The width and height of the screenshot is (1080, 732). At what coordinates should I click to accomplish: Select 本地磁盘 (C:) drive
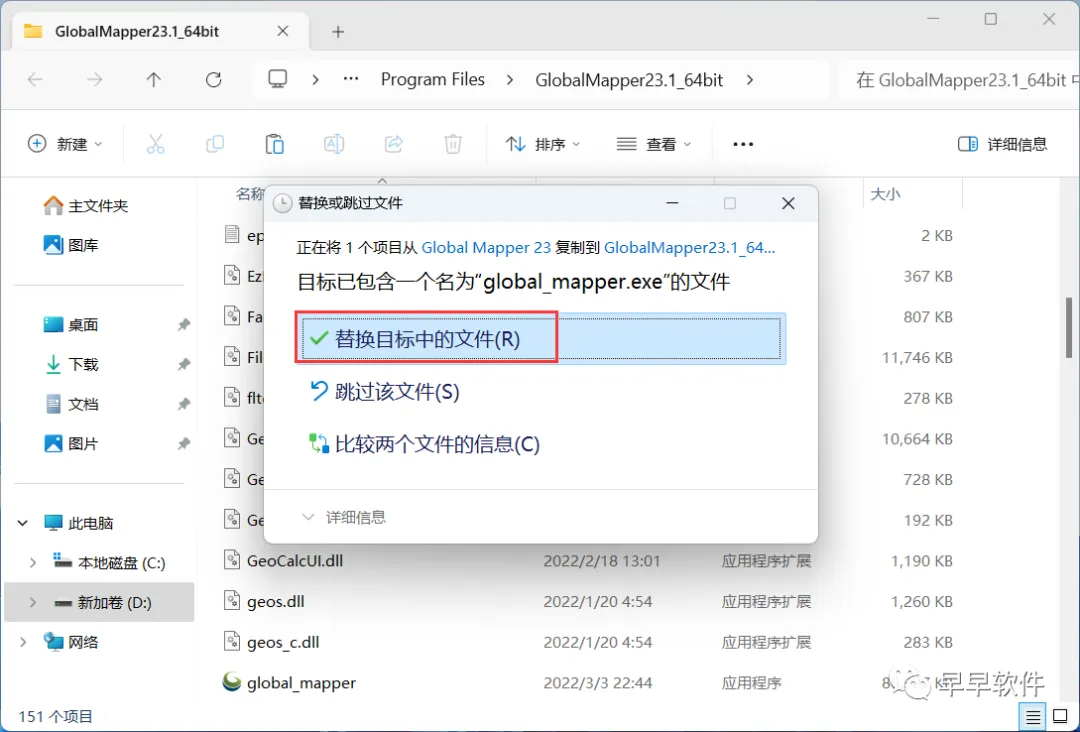tap(109, 563)
